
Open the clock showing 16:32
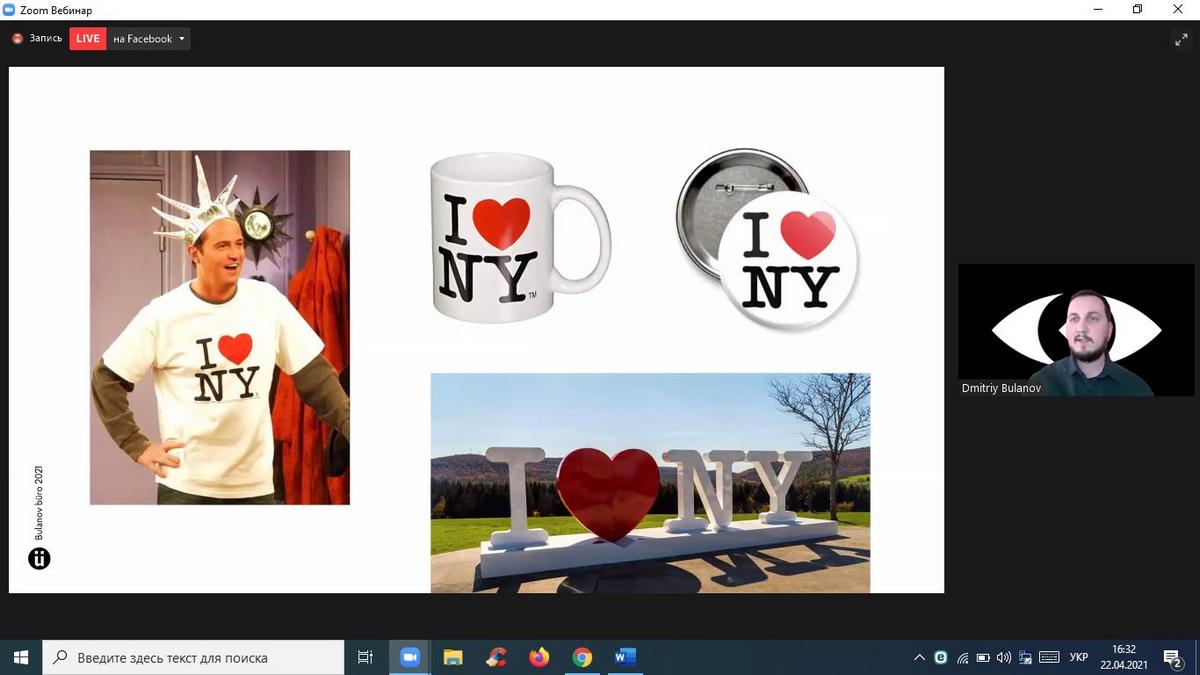click(1123, 657)
